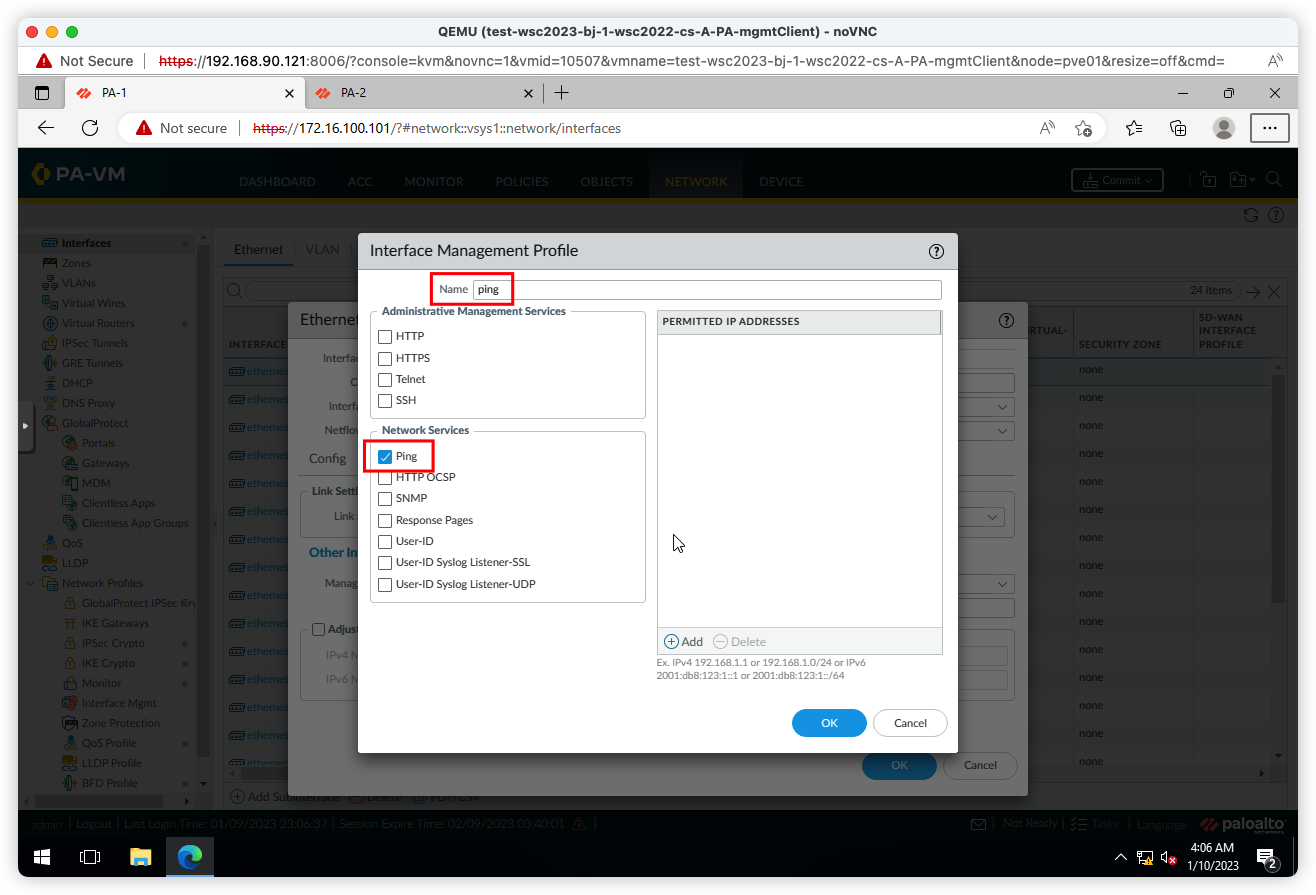Click Cancel in the Ethernet Interface dialog

point(980,765)
